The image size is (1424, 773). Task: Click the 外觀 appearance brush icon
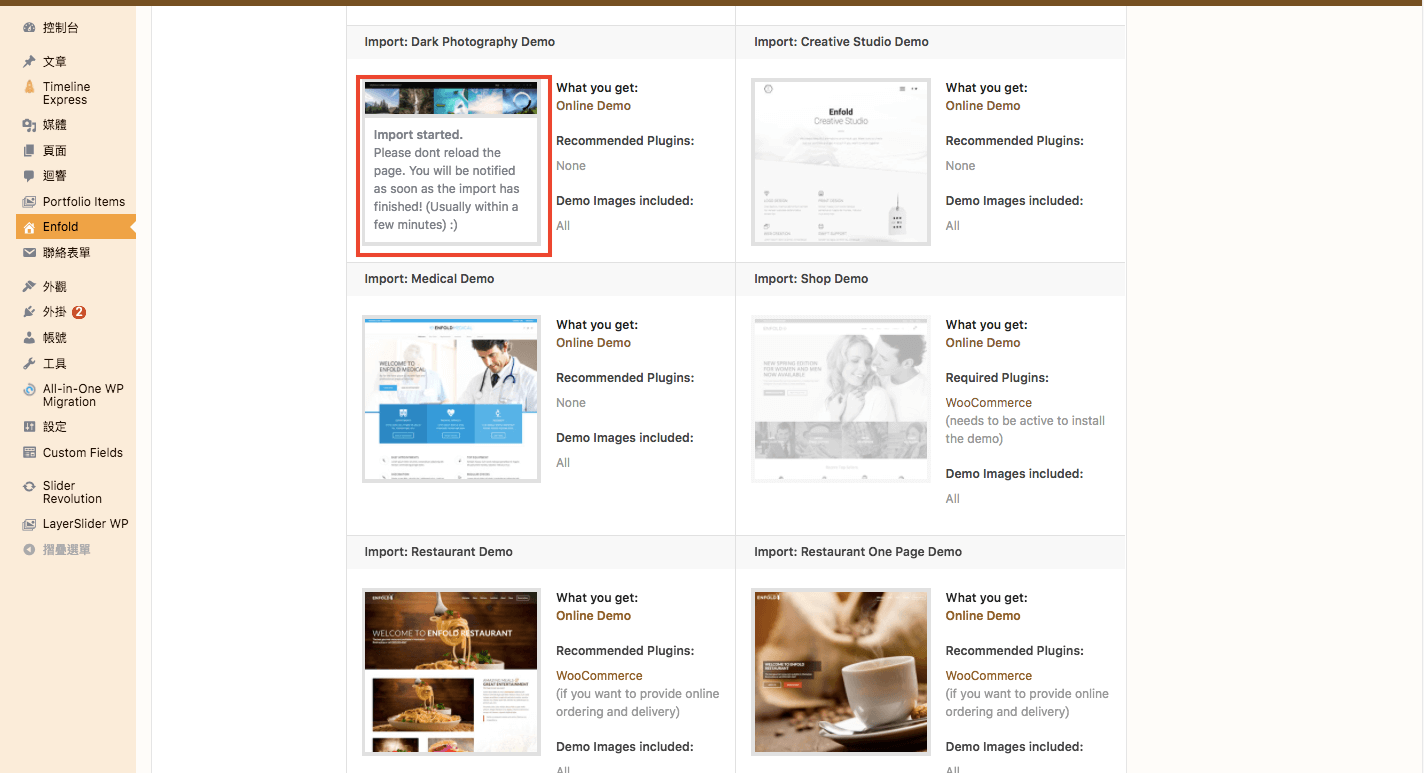coord(29,287)
